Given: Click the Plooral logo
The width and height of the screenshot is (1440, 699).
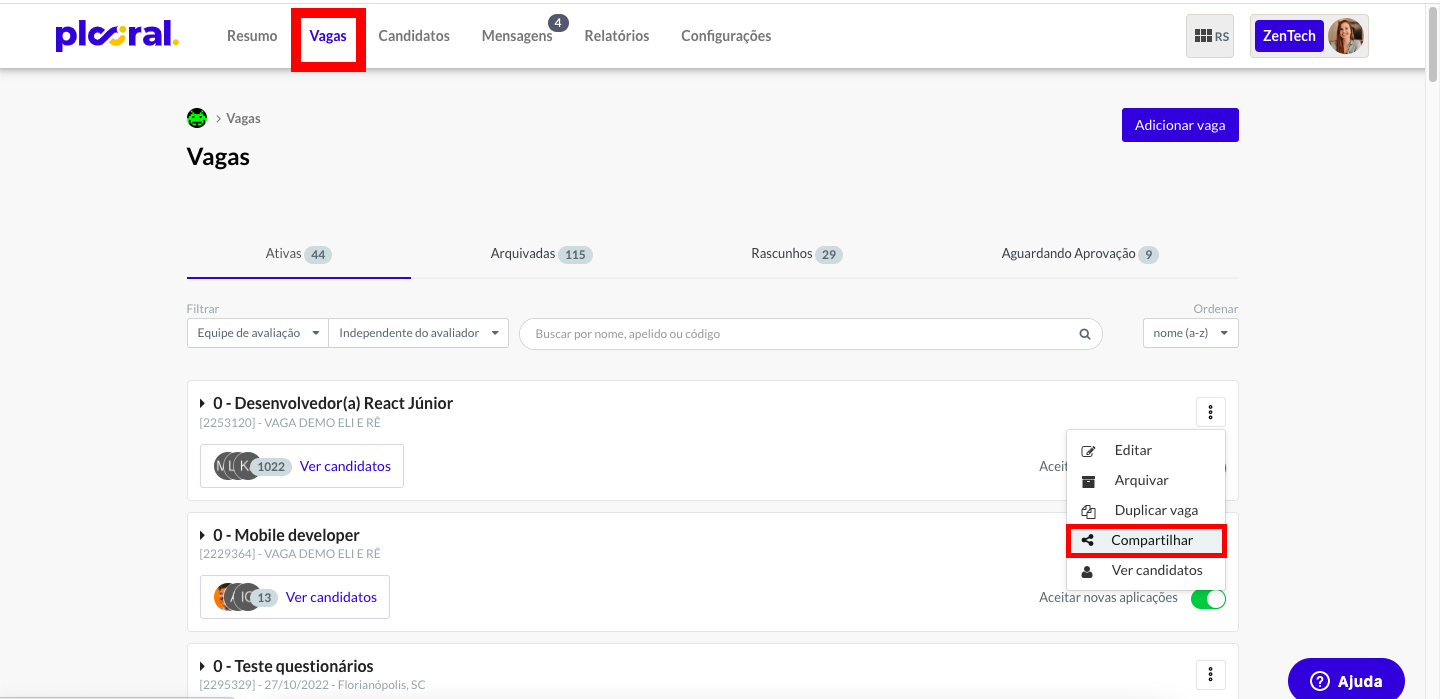Looking at the screenshot, I should click(117, 36).
